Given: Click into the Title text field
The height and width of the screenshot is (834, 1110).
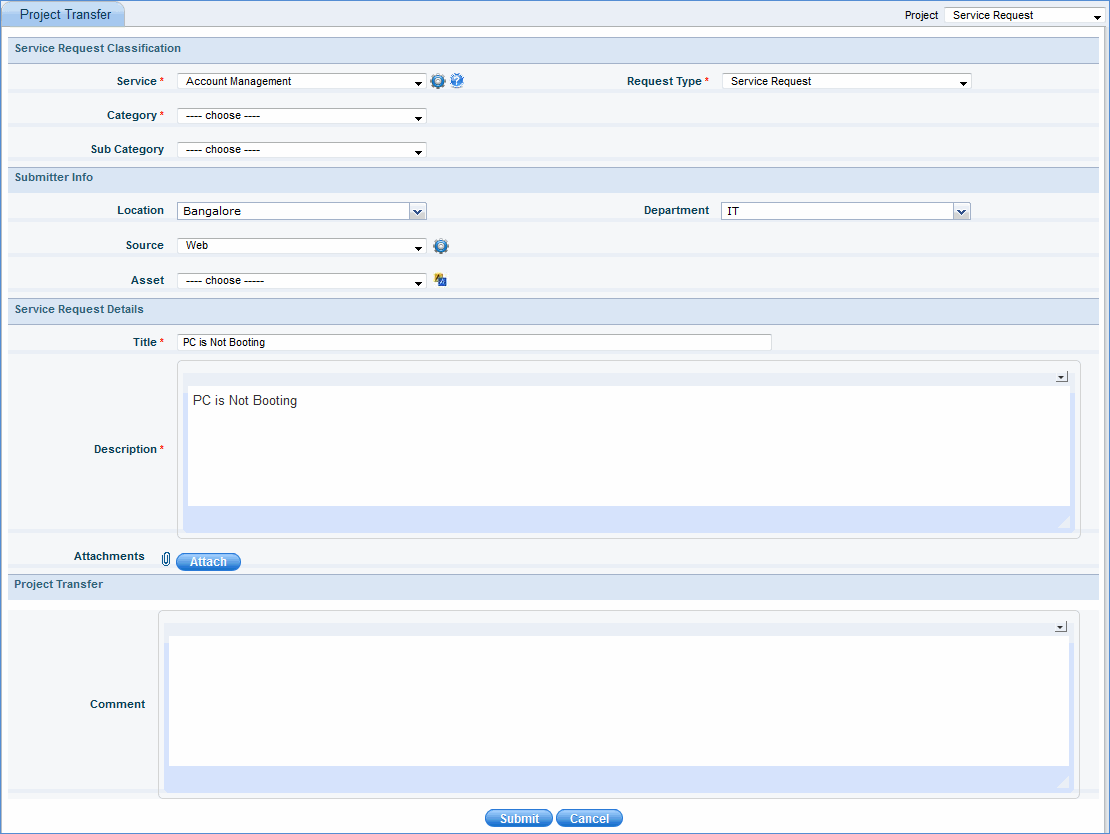Looking at the screenshot, I should pos(474,342).
